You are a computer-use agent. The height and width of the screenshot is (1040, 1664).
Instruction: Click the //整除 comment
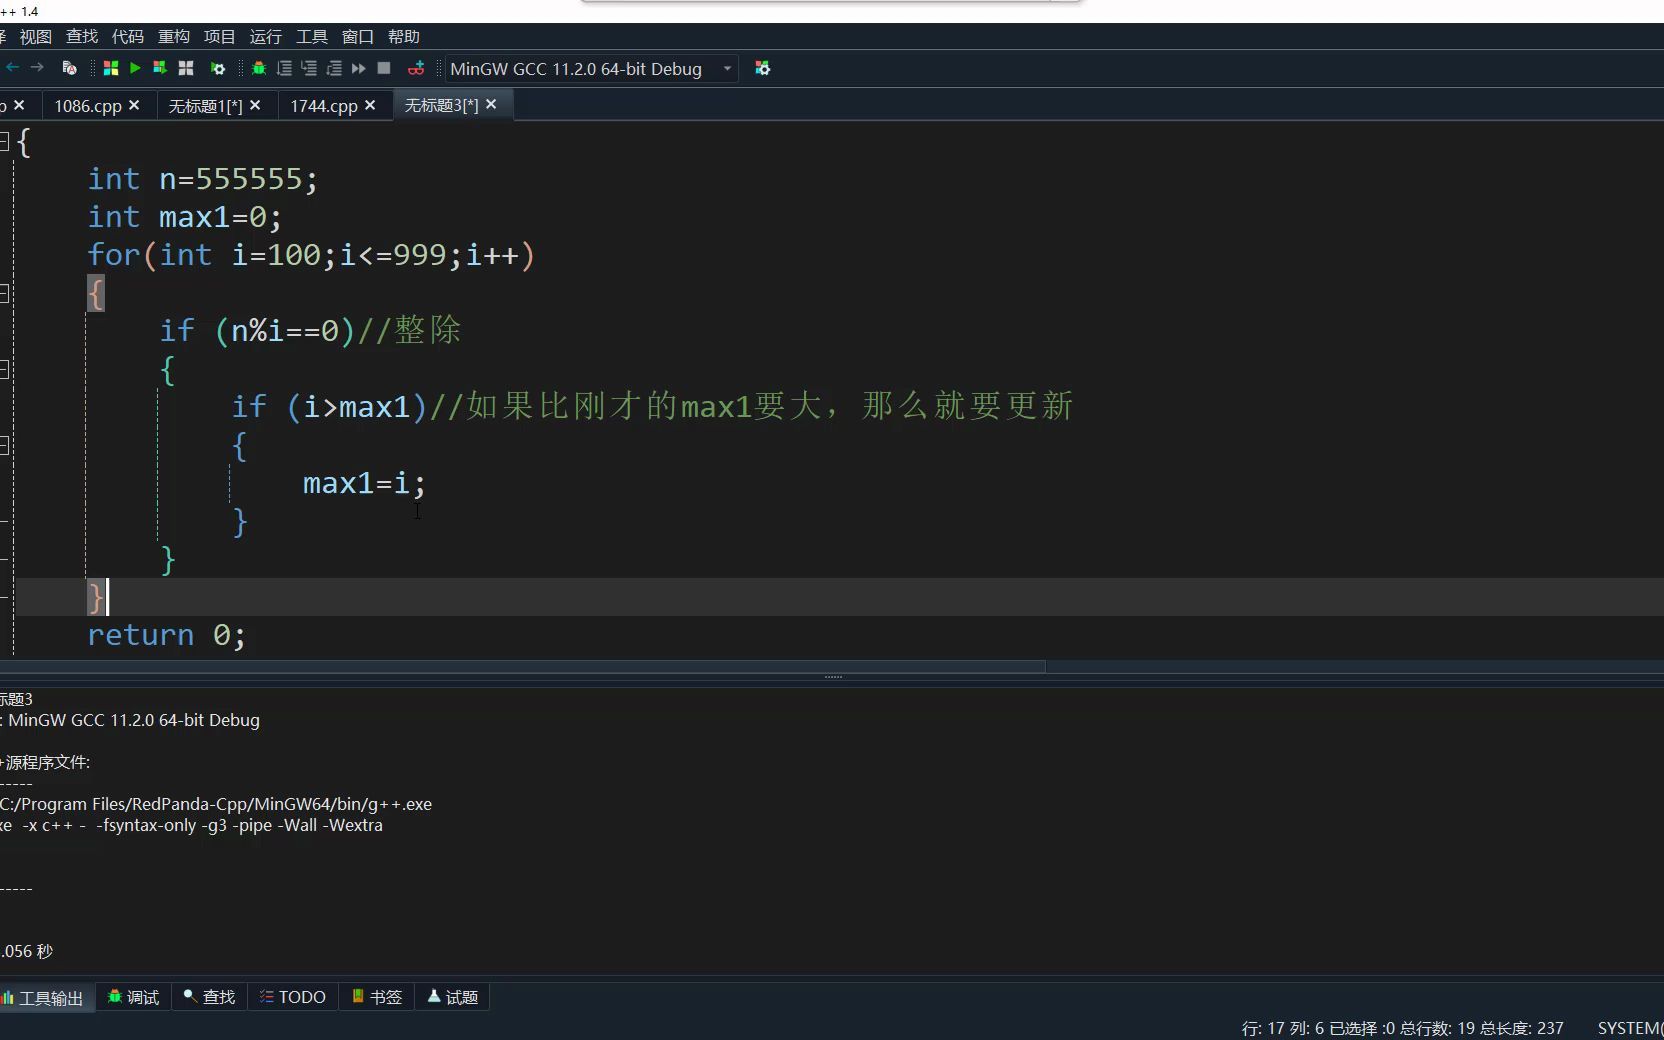tap(410, 331)
